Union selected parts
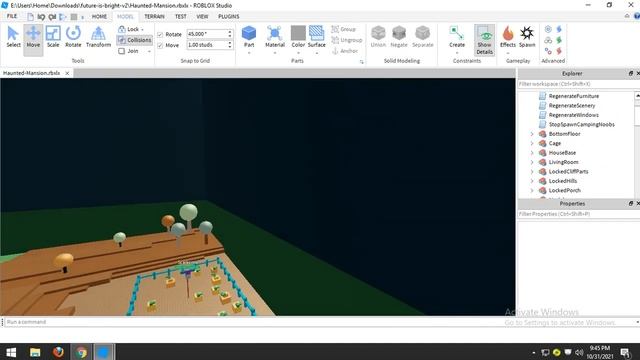Image resolution: width=640 pixels, height=360 pixels. pos(378,37)
